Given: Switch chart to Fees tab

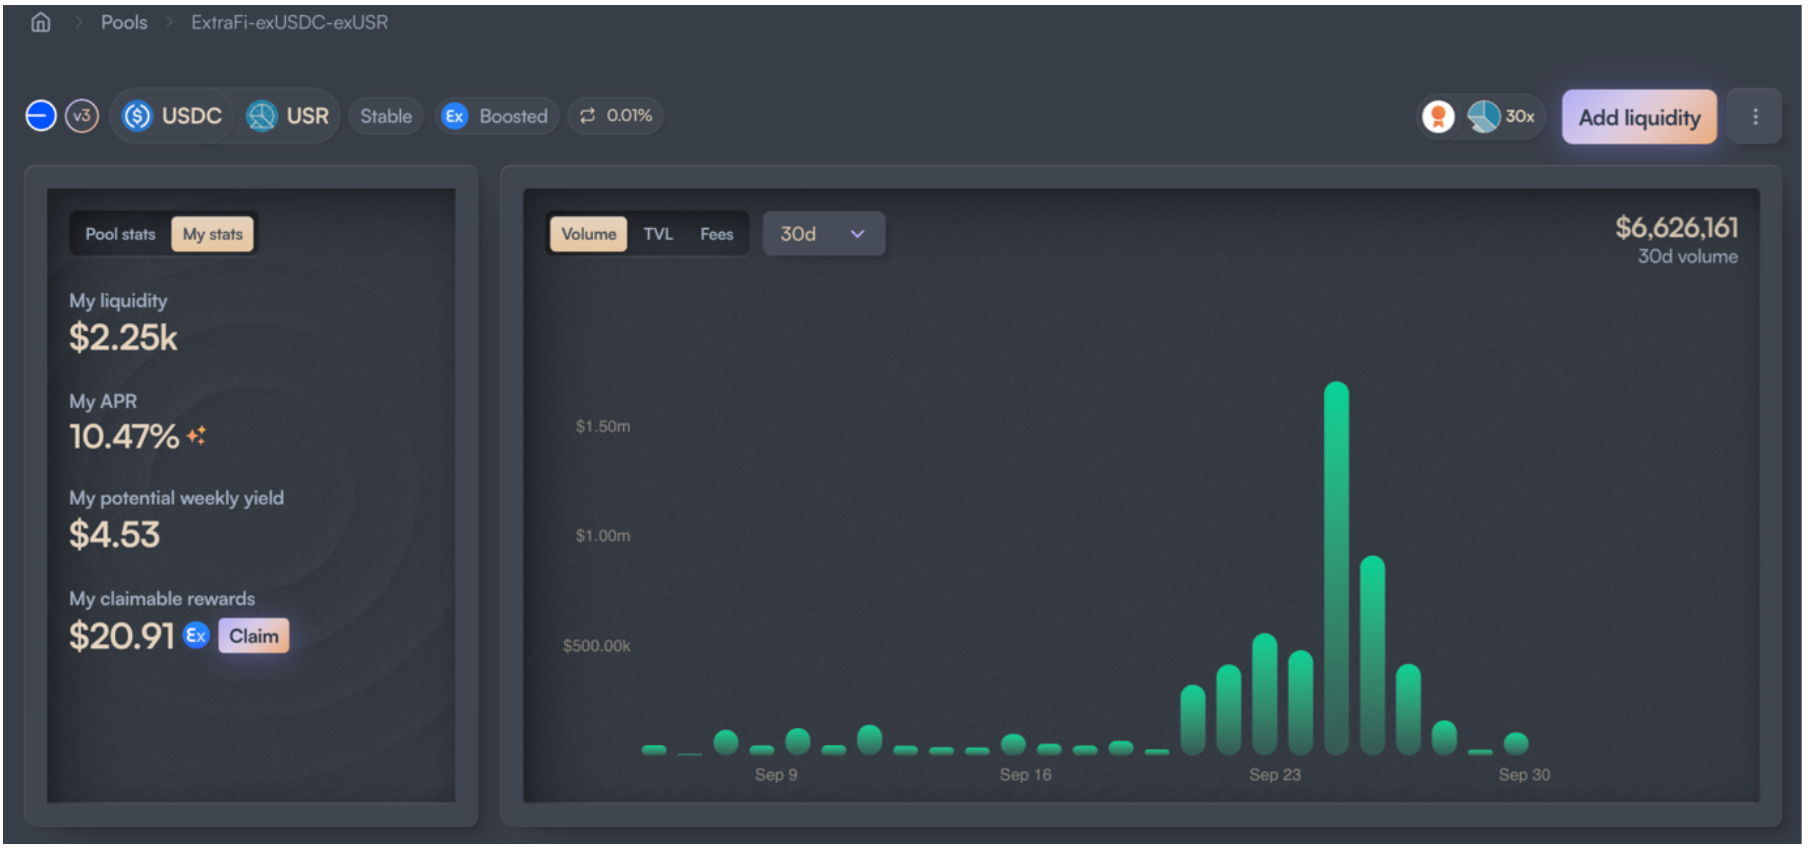Looking at the screenshot, I should click(x=716, y=234).
